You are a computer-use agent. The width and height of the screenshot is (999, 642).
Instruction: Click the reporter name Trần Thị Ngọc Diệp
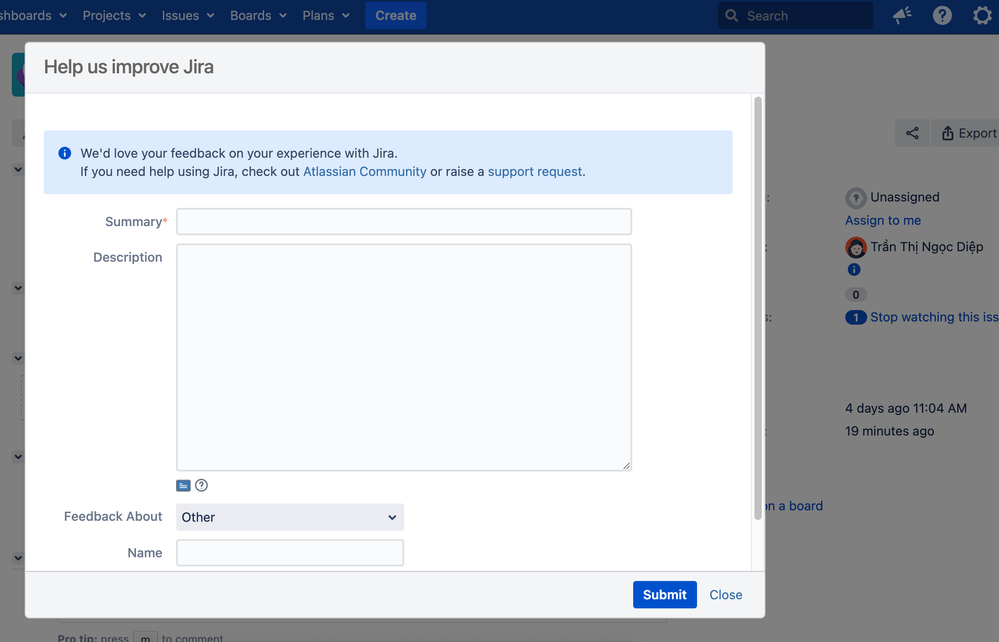(927, 247)
